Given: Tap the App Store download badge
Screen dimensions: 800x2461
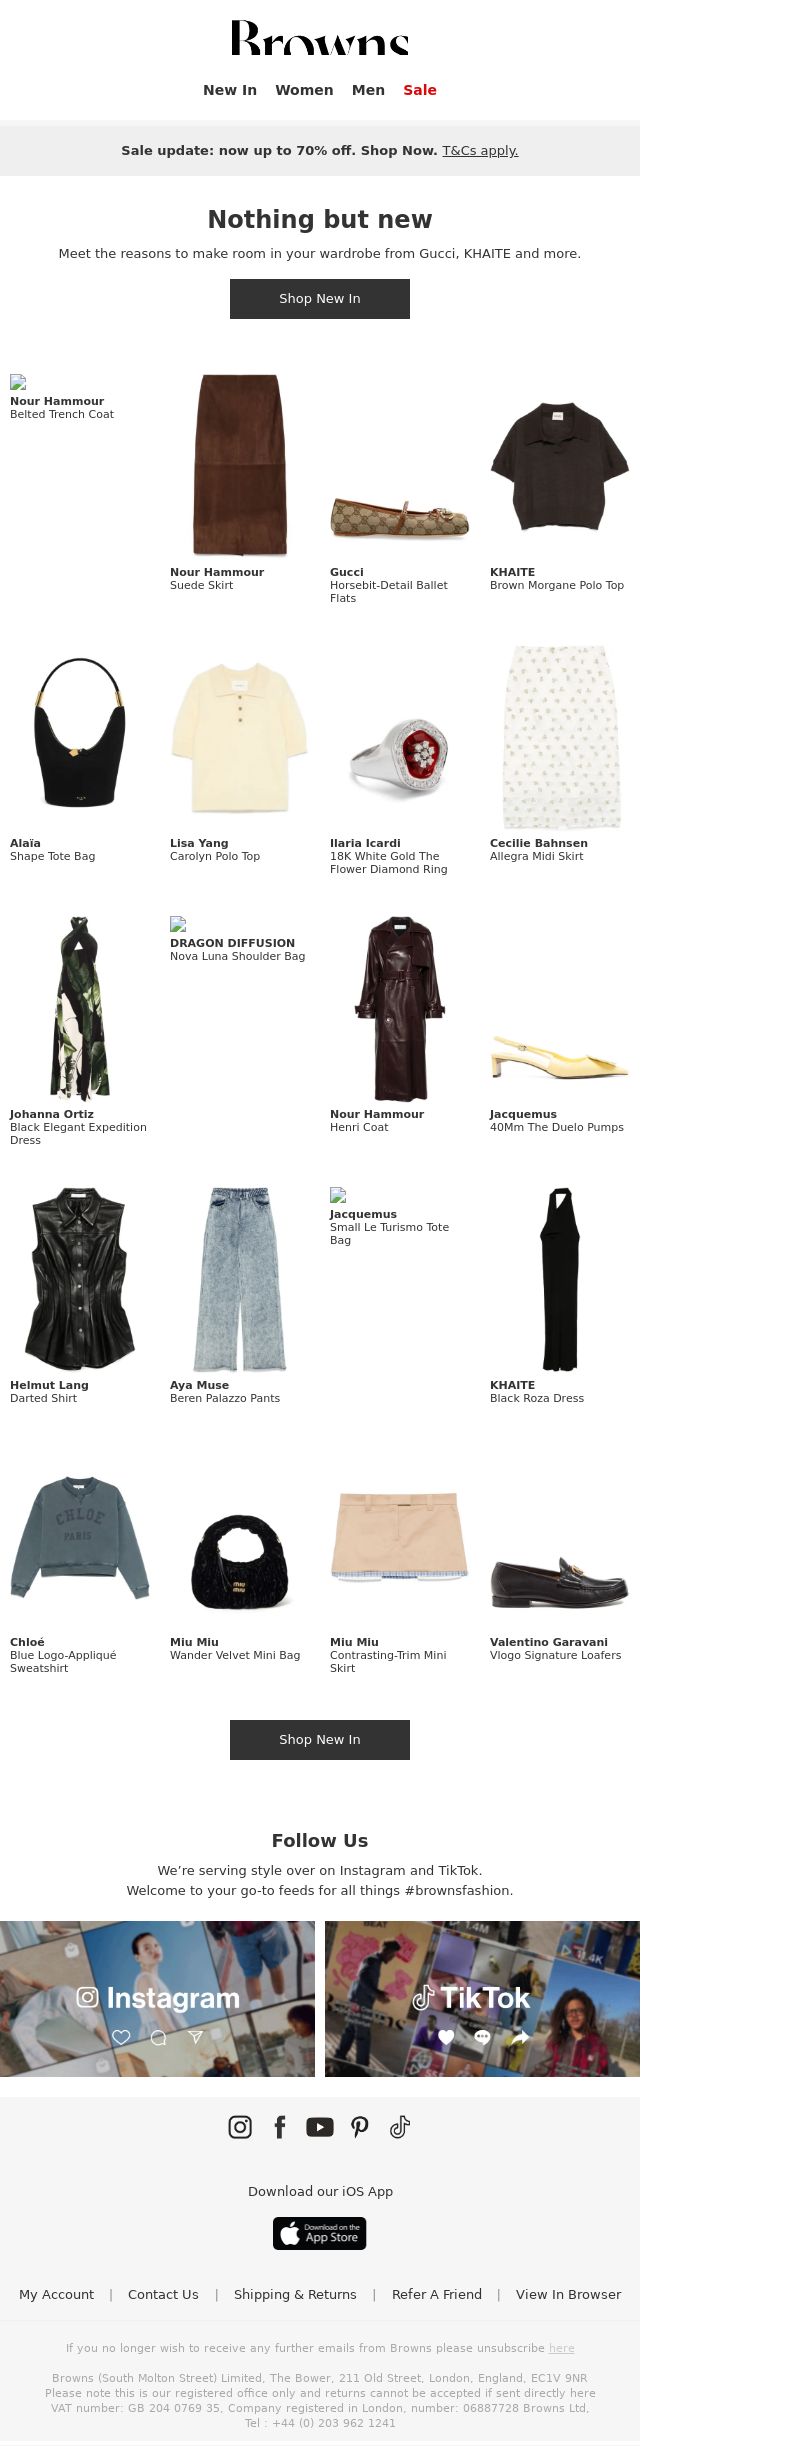Looking at the screenshot, I should pos(320,2233).
